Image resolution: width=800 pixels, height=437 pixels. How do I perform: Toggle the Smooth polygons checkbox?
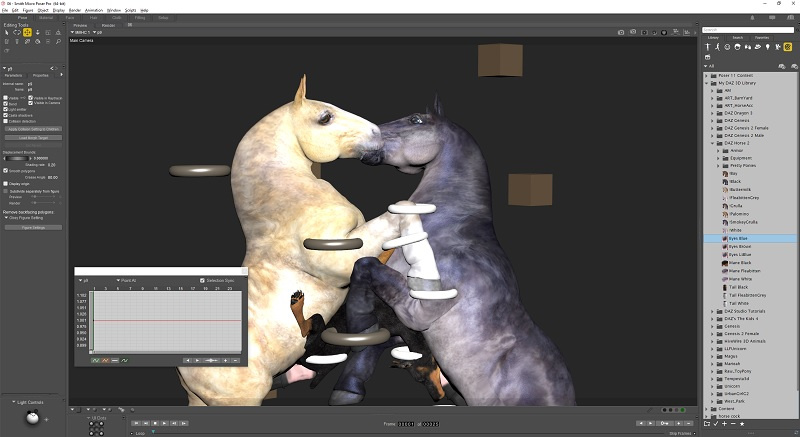(x=6, y=171)
